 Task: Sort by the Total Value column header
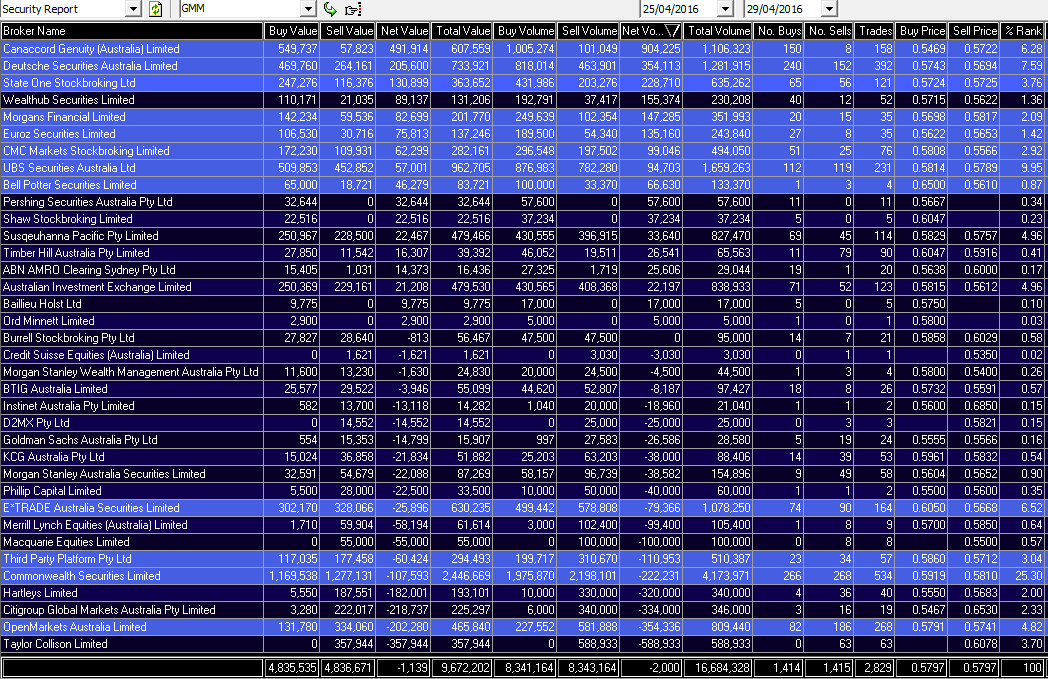[x=463, y=31]
